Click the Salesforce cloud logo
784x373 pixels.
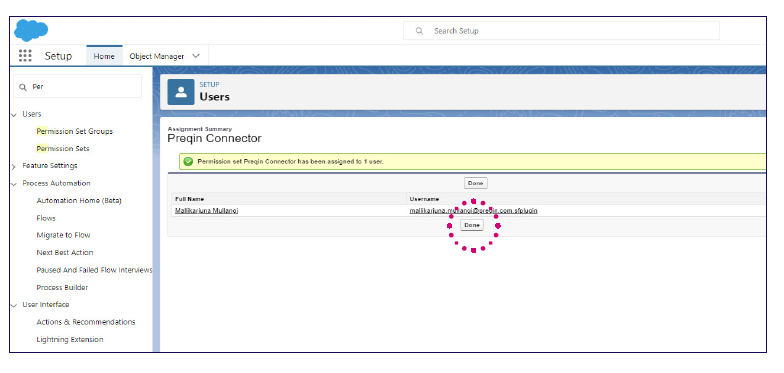[x=31, y=30]
